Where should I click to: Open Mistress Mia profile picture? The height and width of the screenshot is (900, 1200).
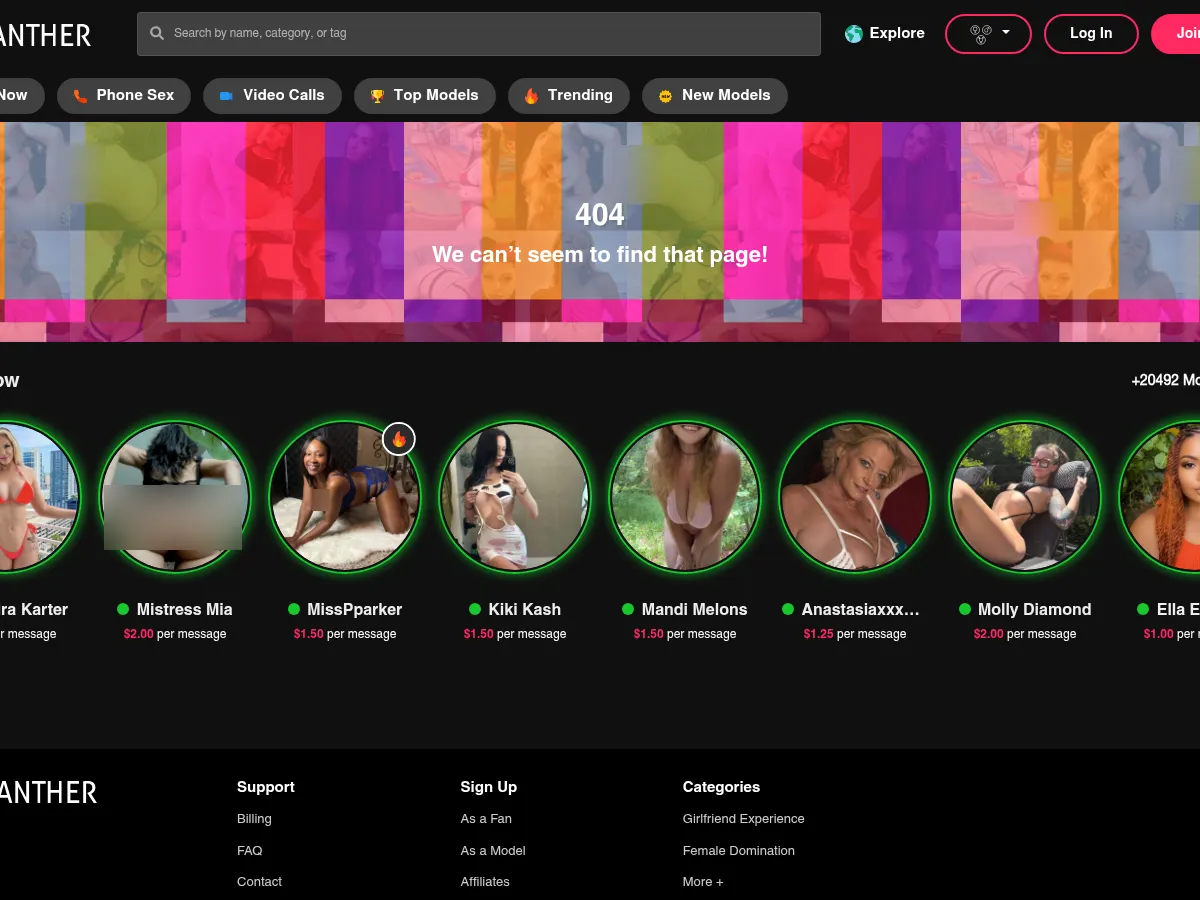[175, 497]
